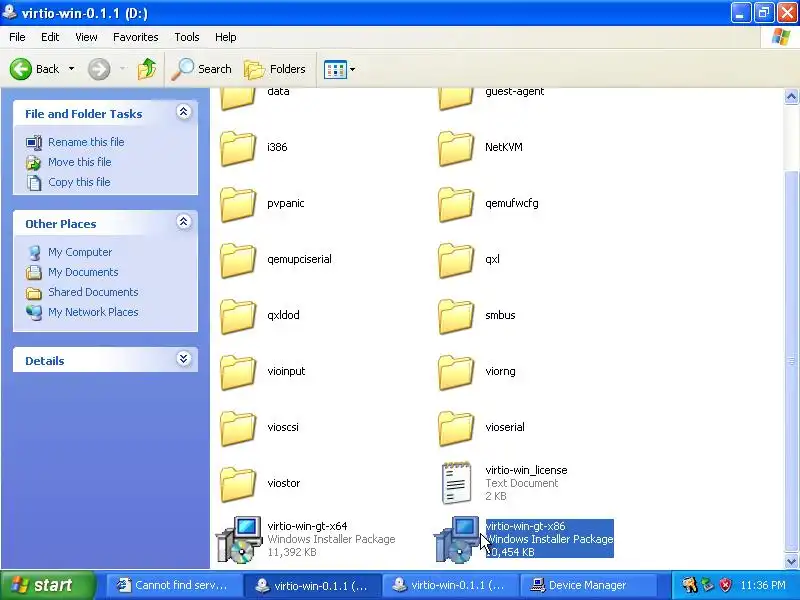This screenshot has width=800, height=600.
Task: Click the green Back arrow button
Action: [x=21, y=69]
